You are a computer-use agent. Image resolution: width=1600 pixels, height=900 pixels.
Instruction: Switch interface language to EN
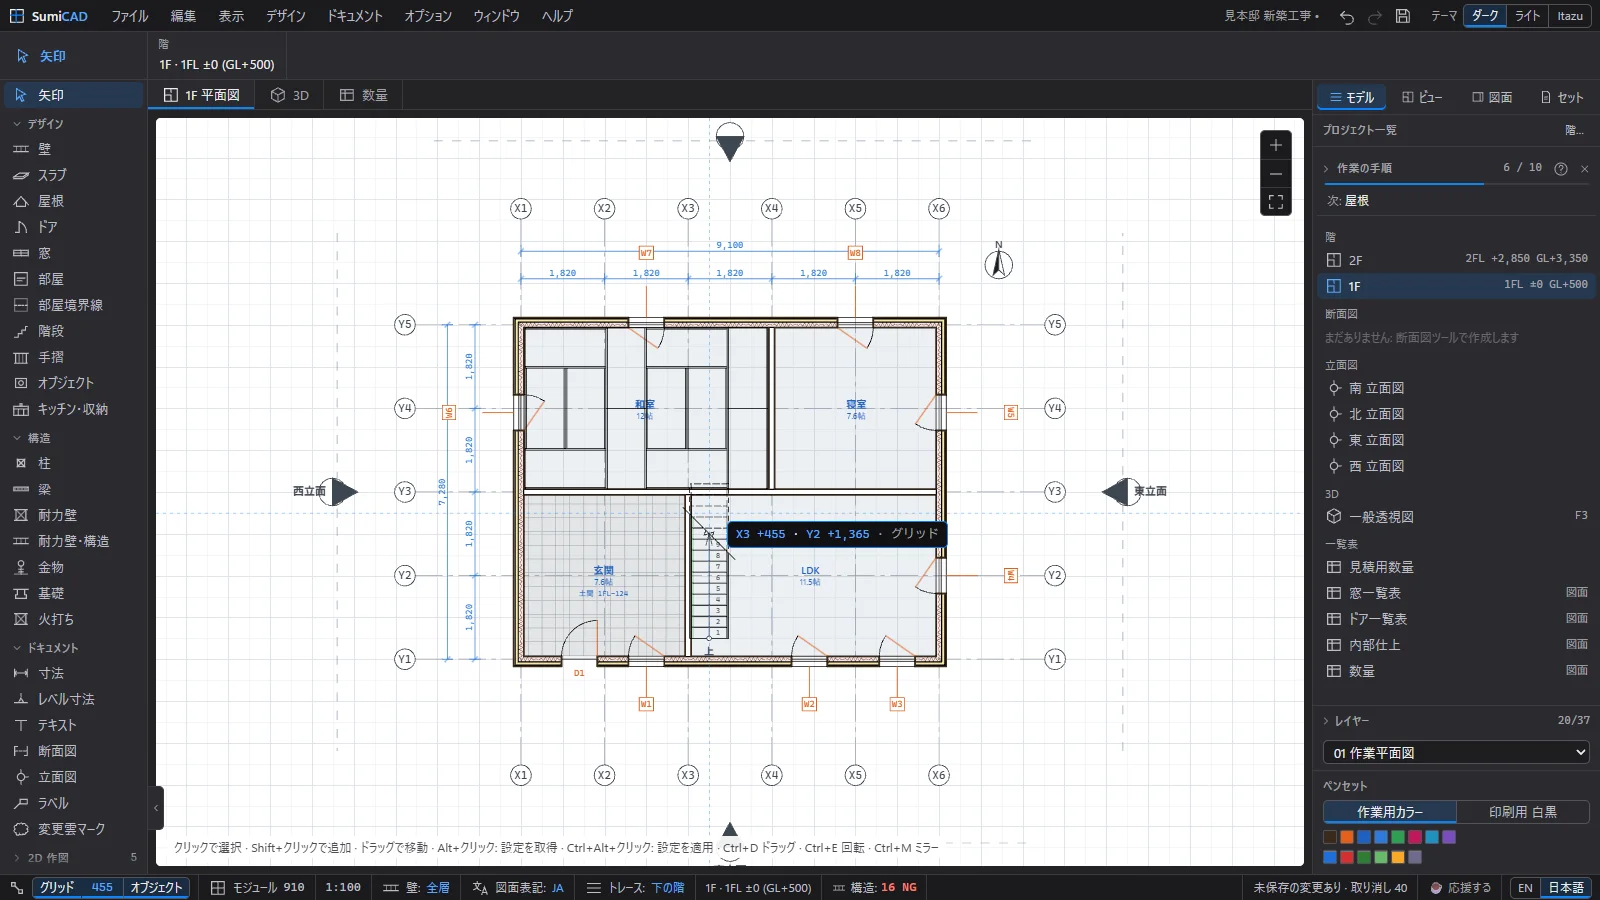(x=1525, y=888)
